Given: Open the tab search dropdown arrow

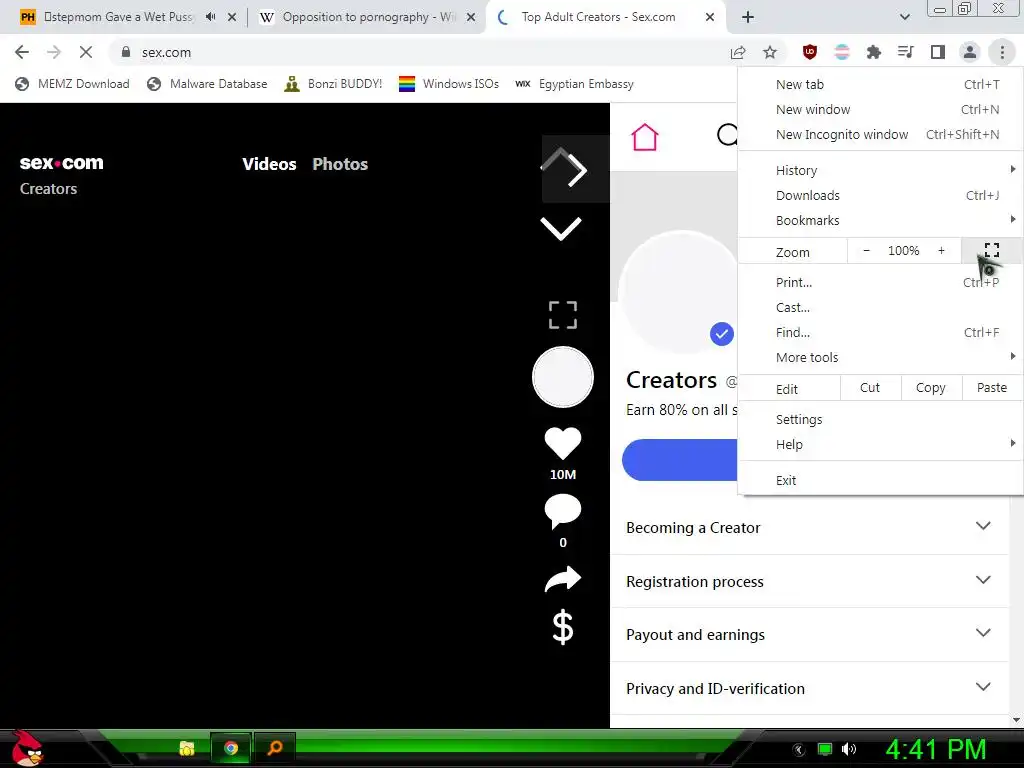Looking at the screenshot, I should click(904, 17).
